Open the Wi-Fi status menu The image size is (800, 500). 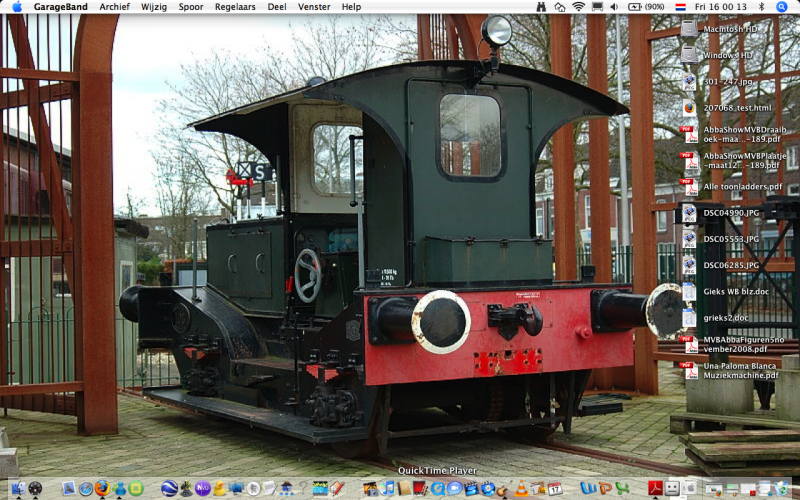tap(578, 7)
